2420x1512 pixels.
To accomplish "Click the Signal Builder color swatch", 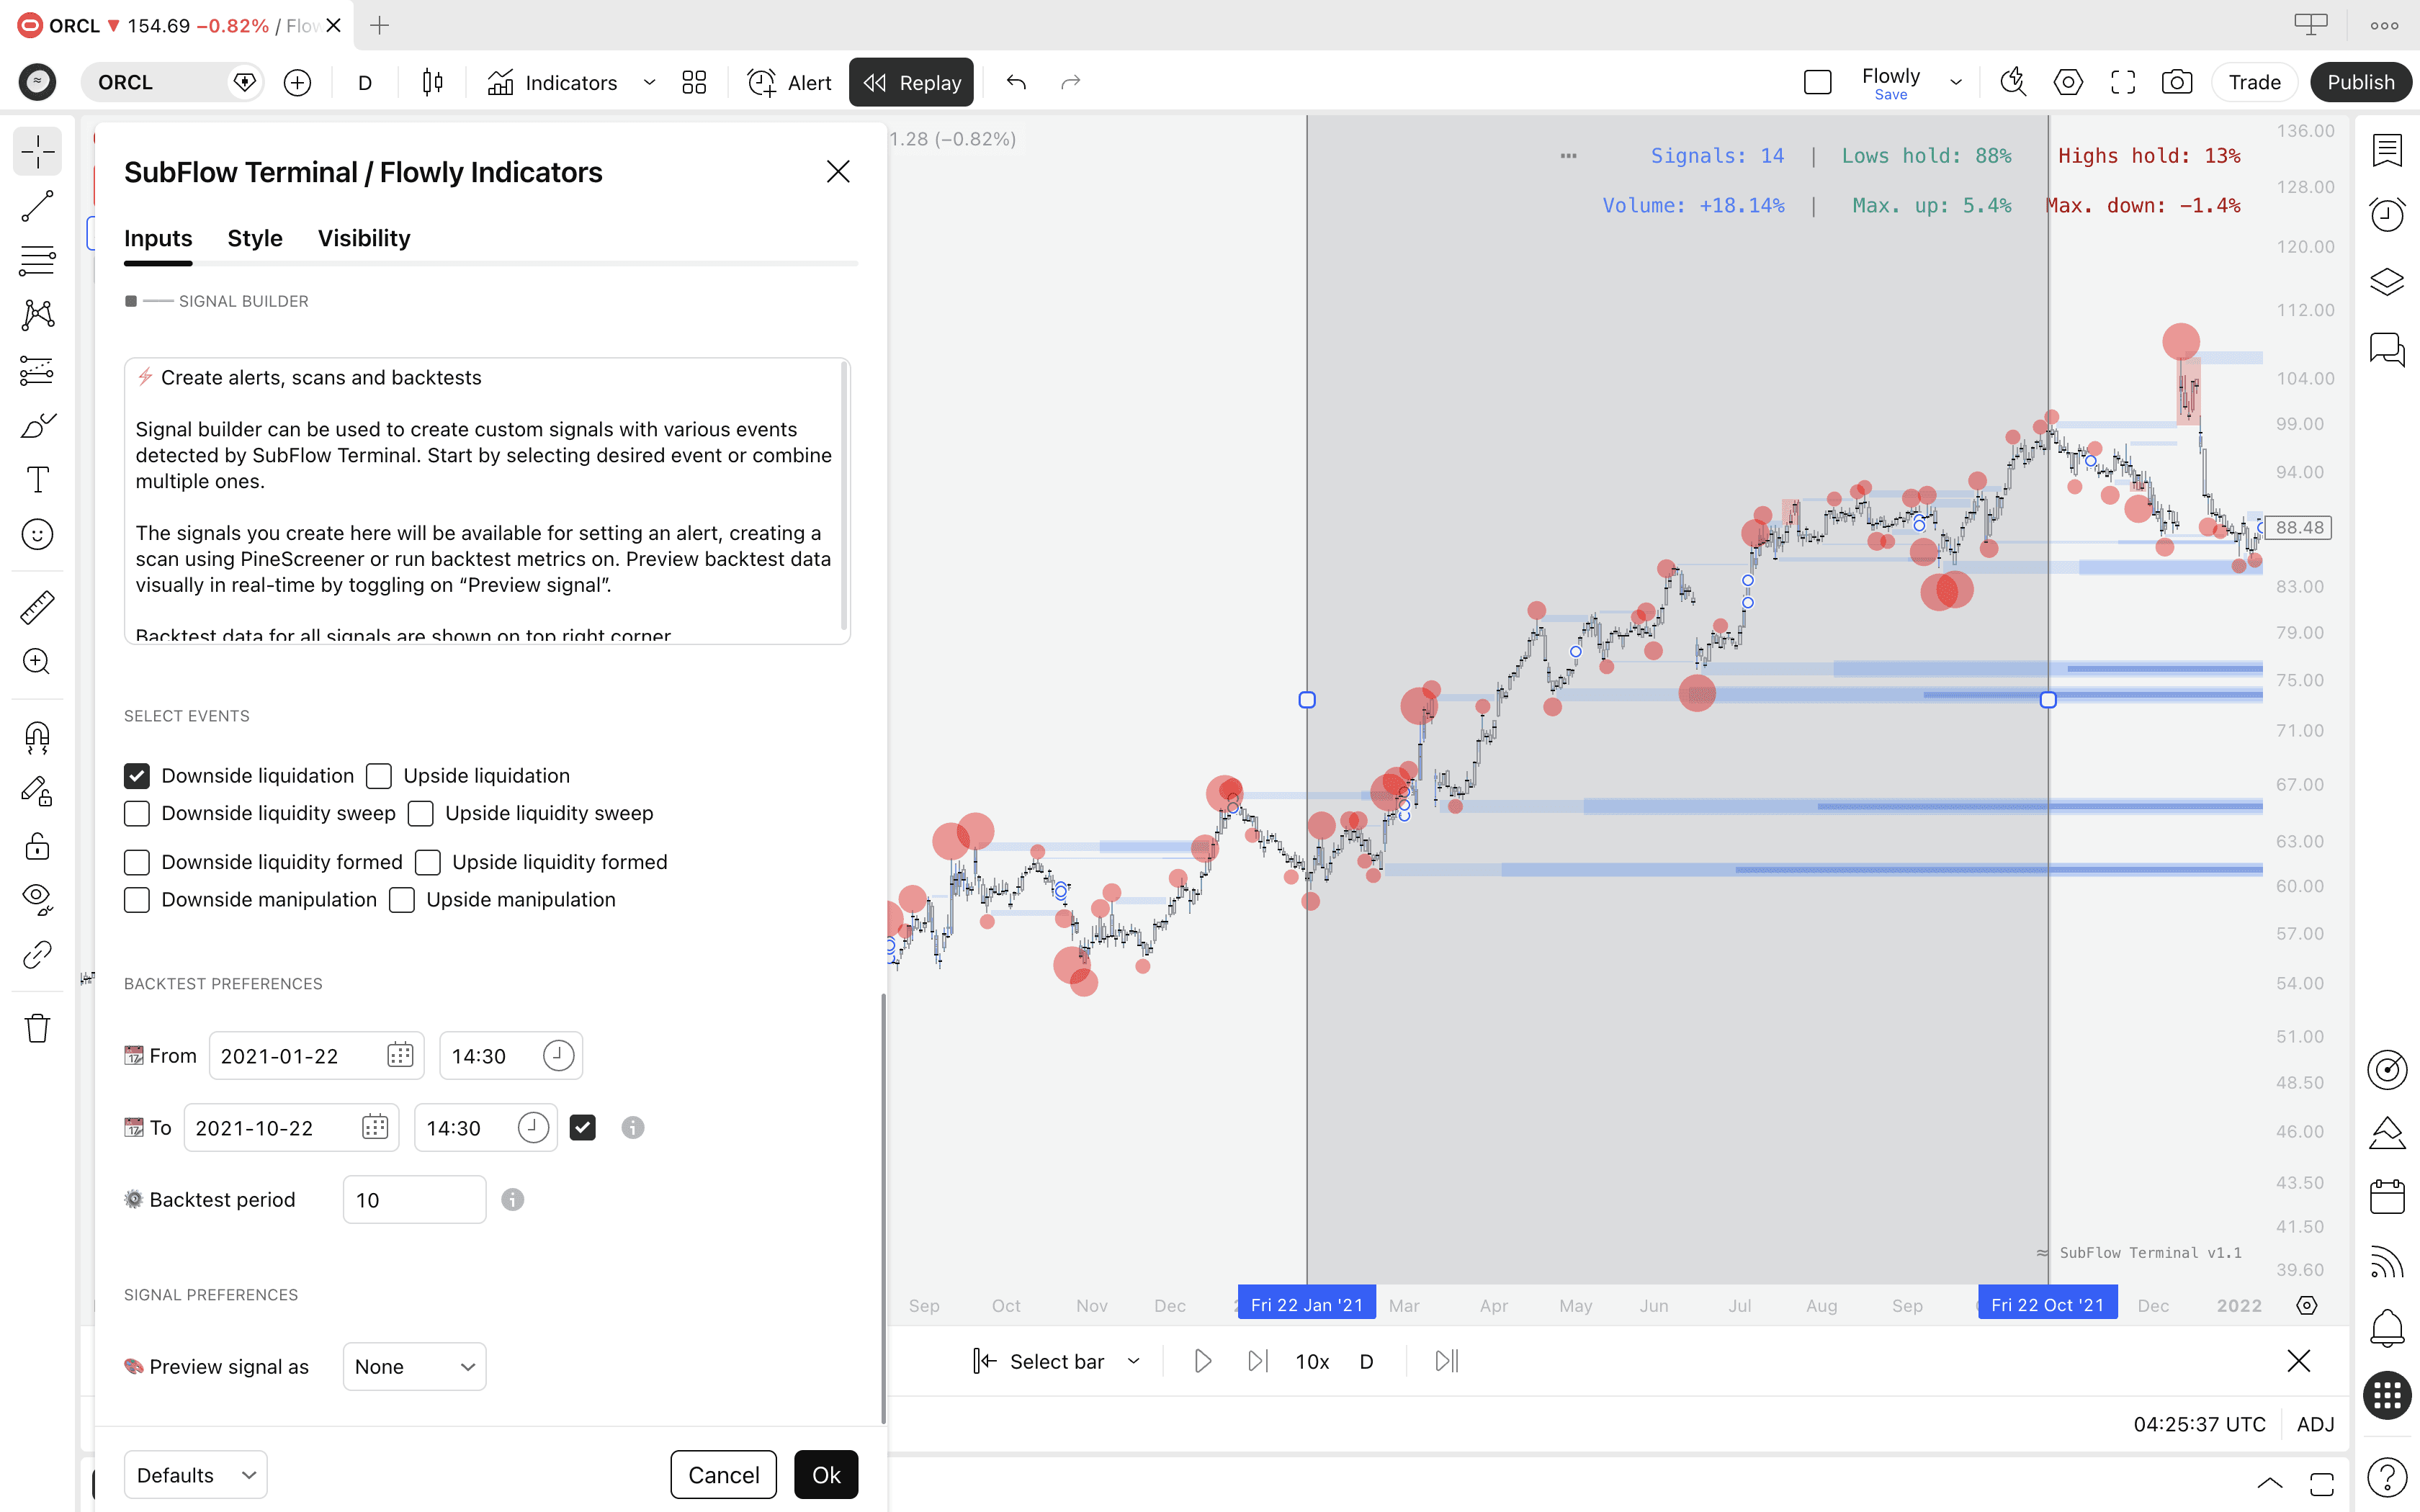I will point(131,300).
